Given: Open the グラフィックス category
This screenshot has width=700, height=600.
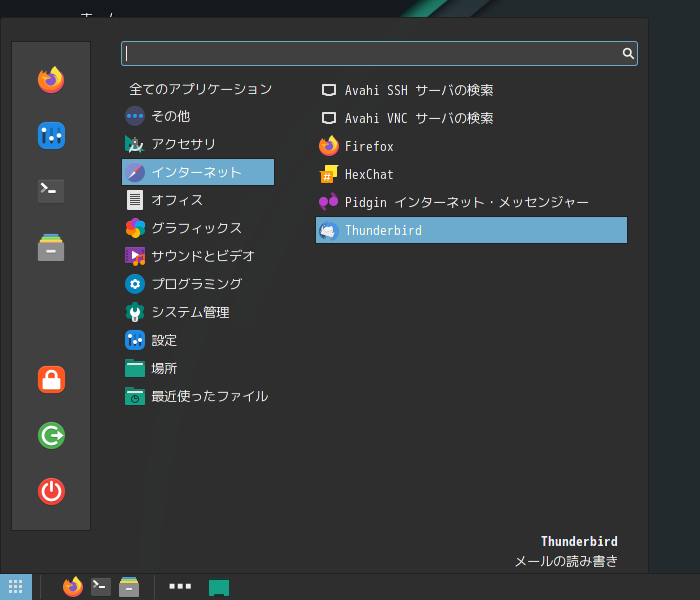Looking at the screenshot, I should [x=198, y=228].
